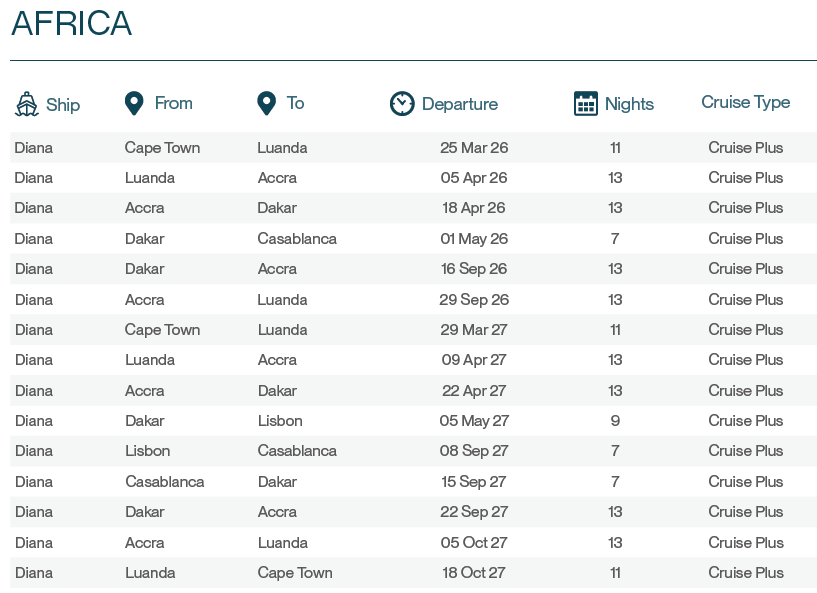Image resolution: width=817 pixels, height=593 pixels.
Task: Click the 29 Mar 27 departure date
Action: [x=474, y=330]
